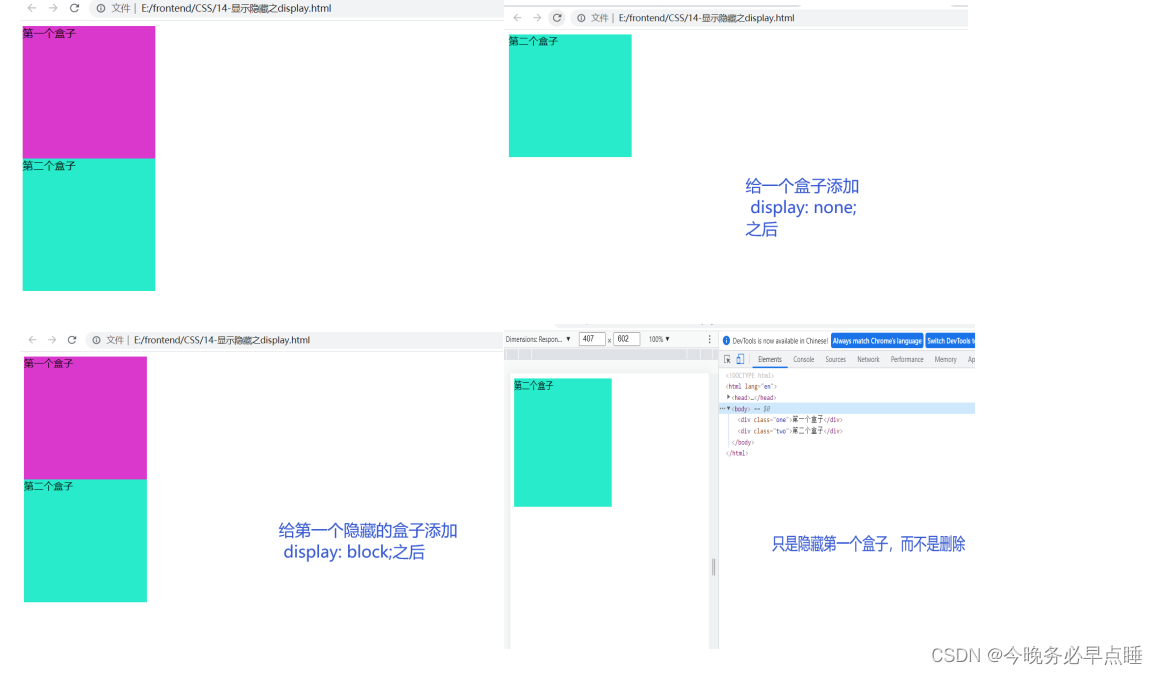
Task: Switch to the Console tab in DevTools
Action: click(x=803, y=359)
